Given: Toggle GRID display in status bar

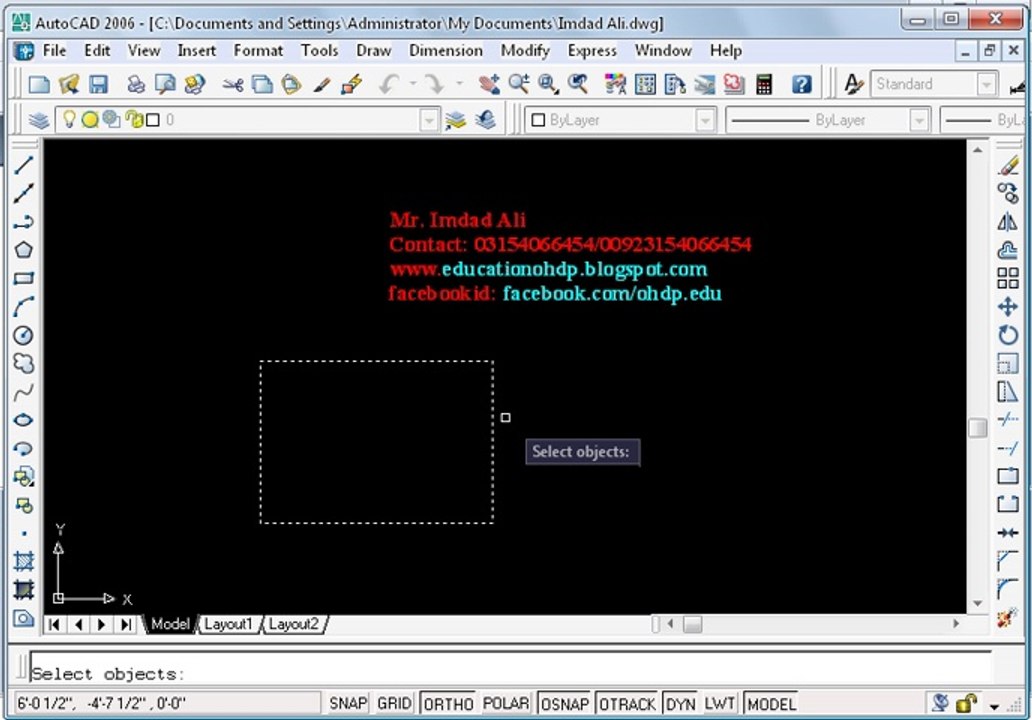Looking at the screenshot, I should pyautogui.click(x=394, y=704).
